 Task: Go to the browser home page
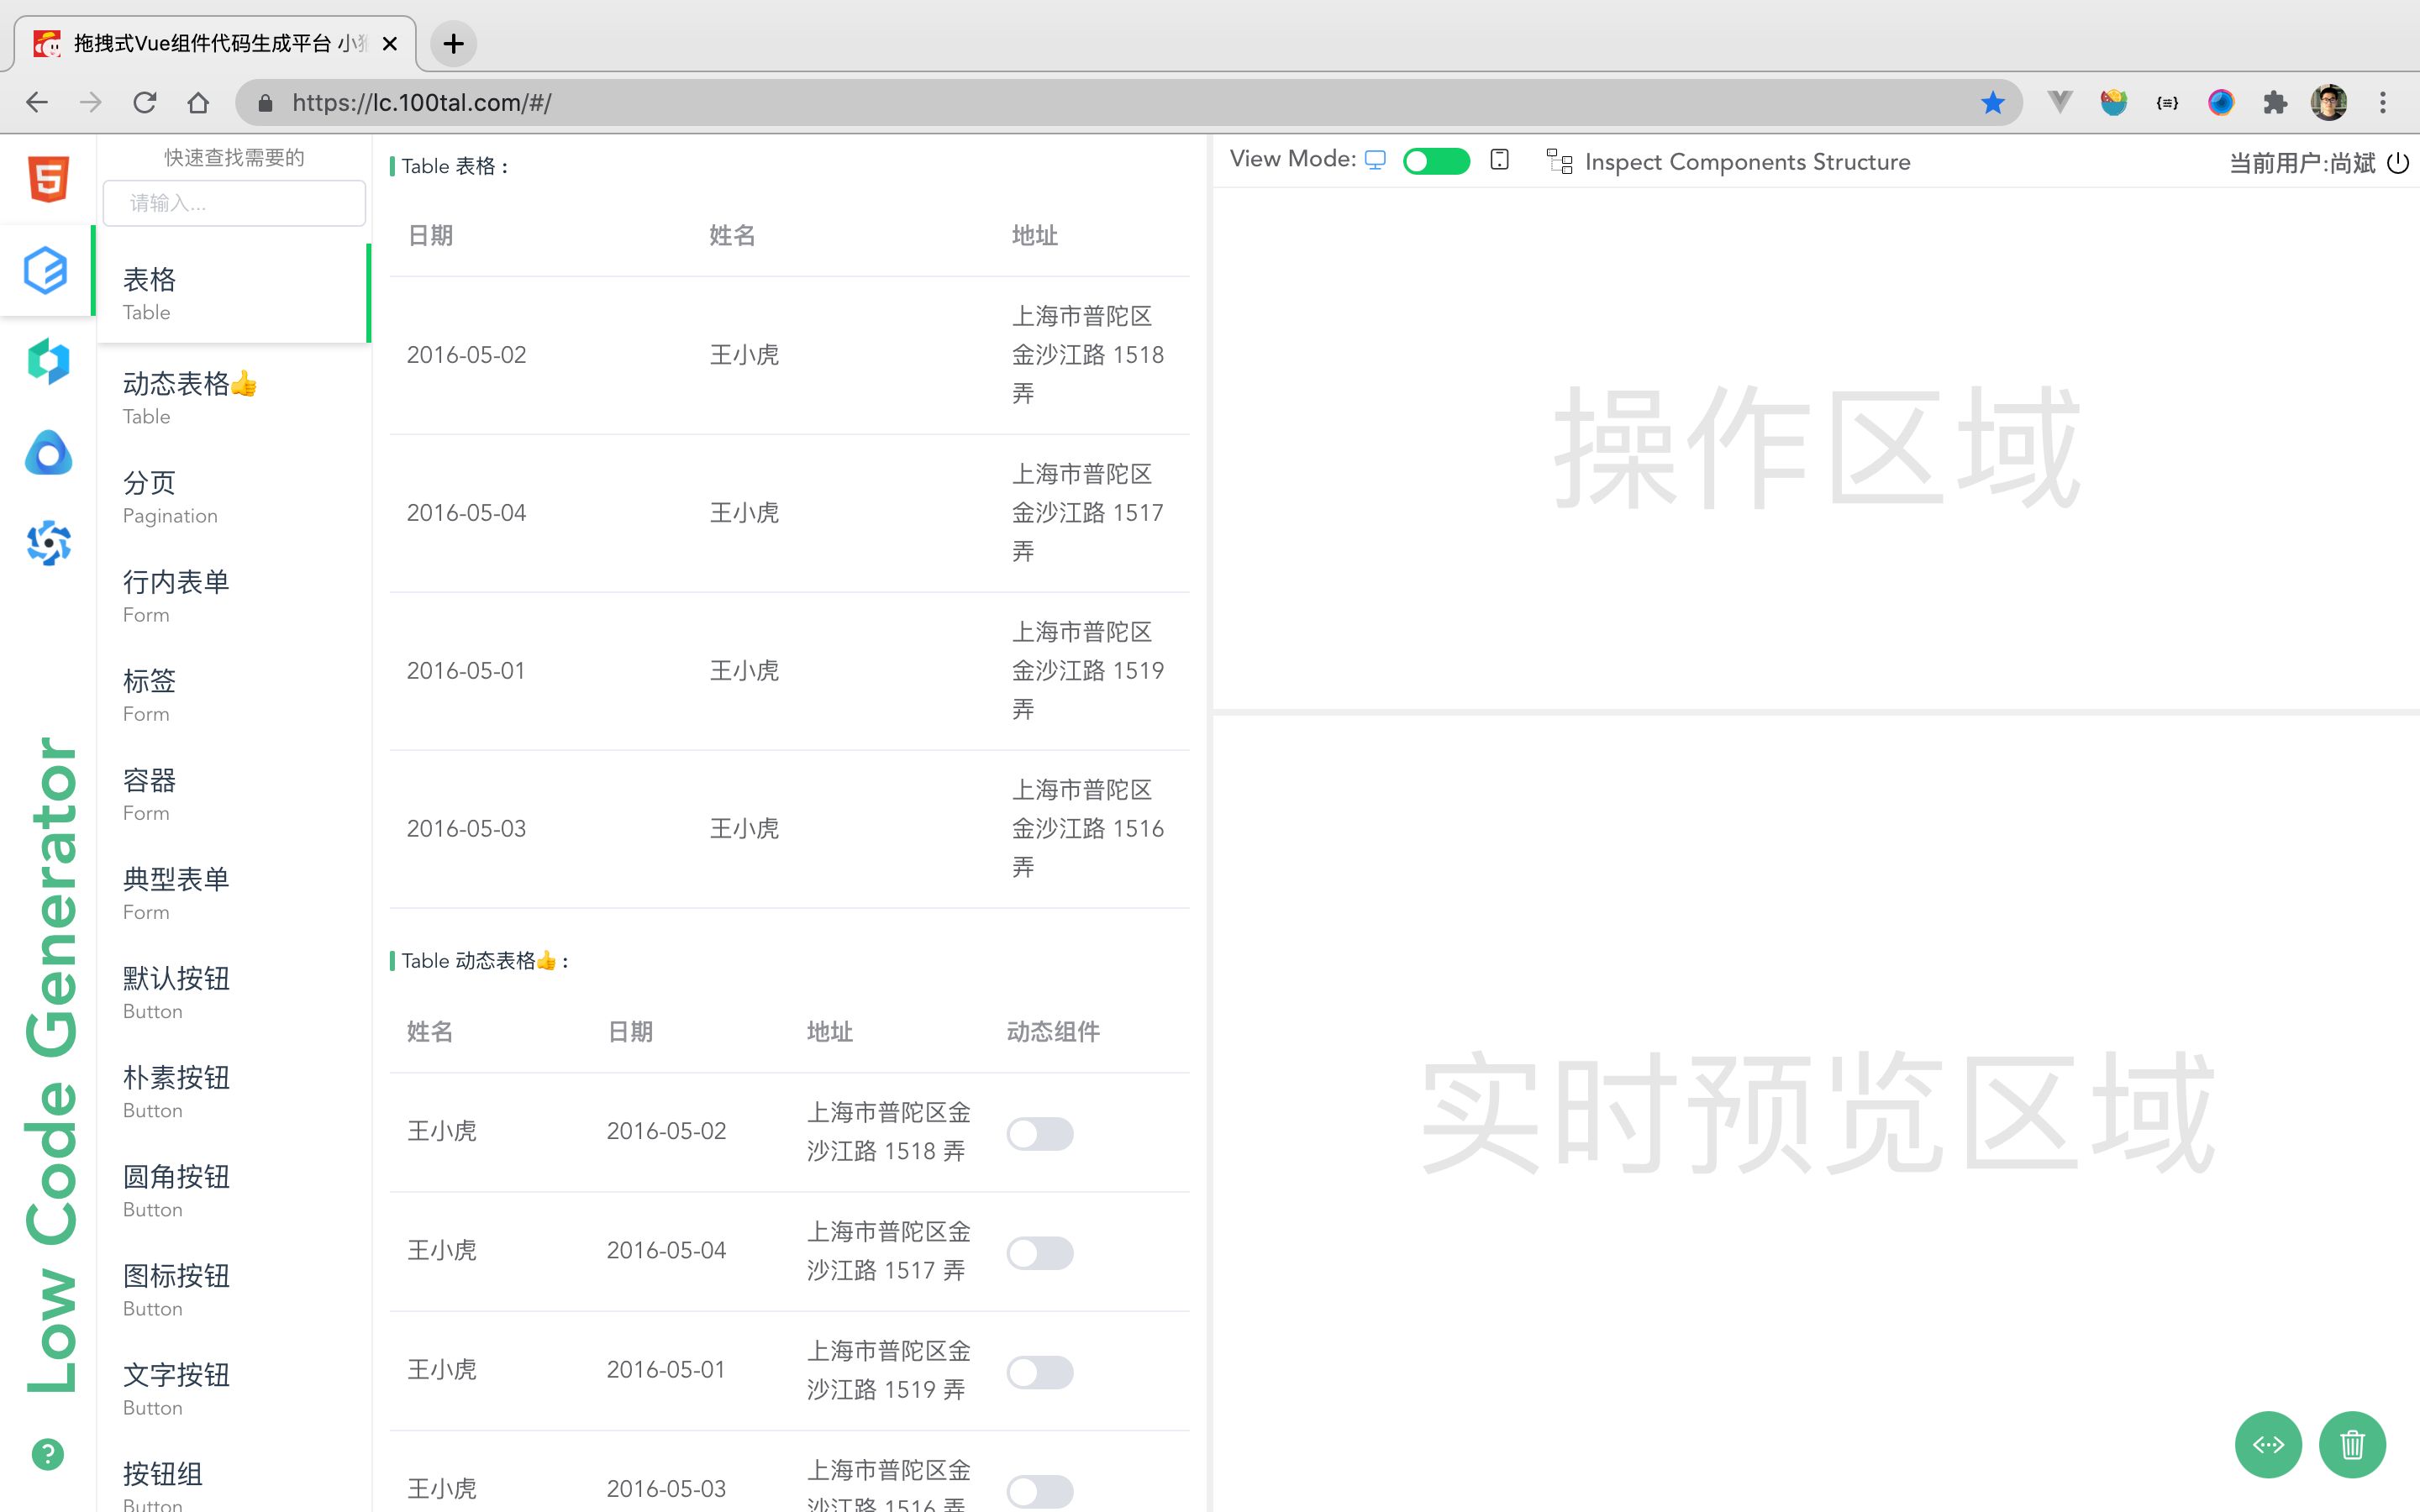point(198,102)
